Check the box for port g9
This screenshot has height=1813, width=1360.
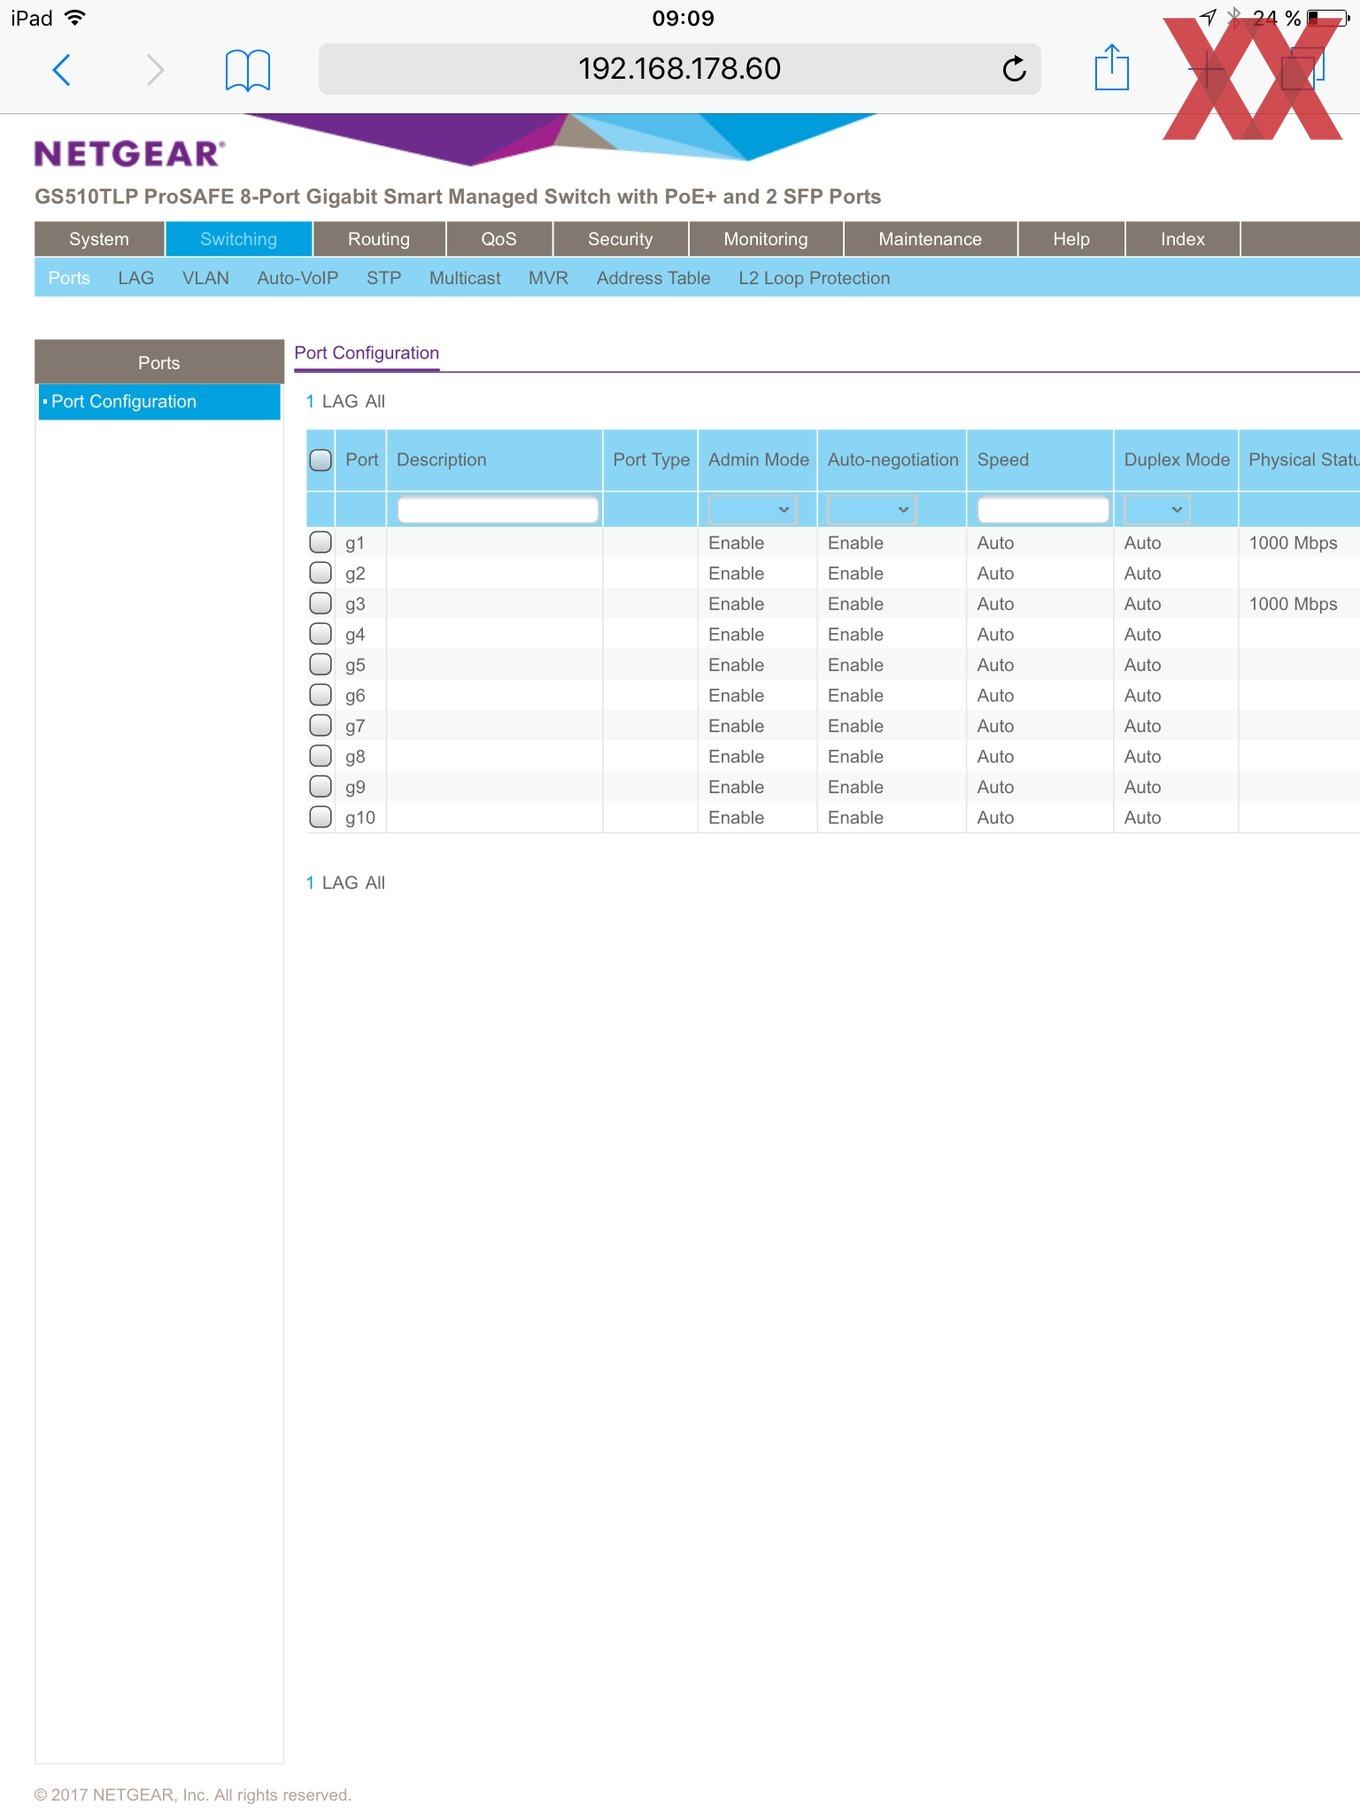point(320,786)
